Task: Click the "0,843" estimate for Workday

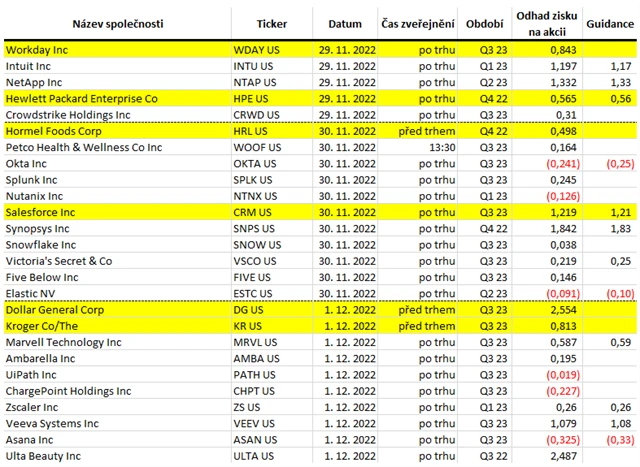Action: coord(563,50)
